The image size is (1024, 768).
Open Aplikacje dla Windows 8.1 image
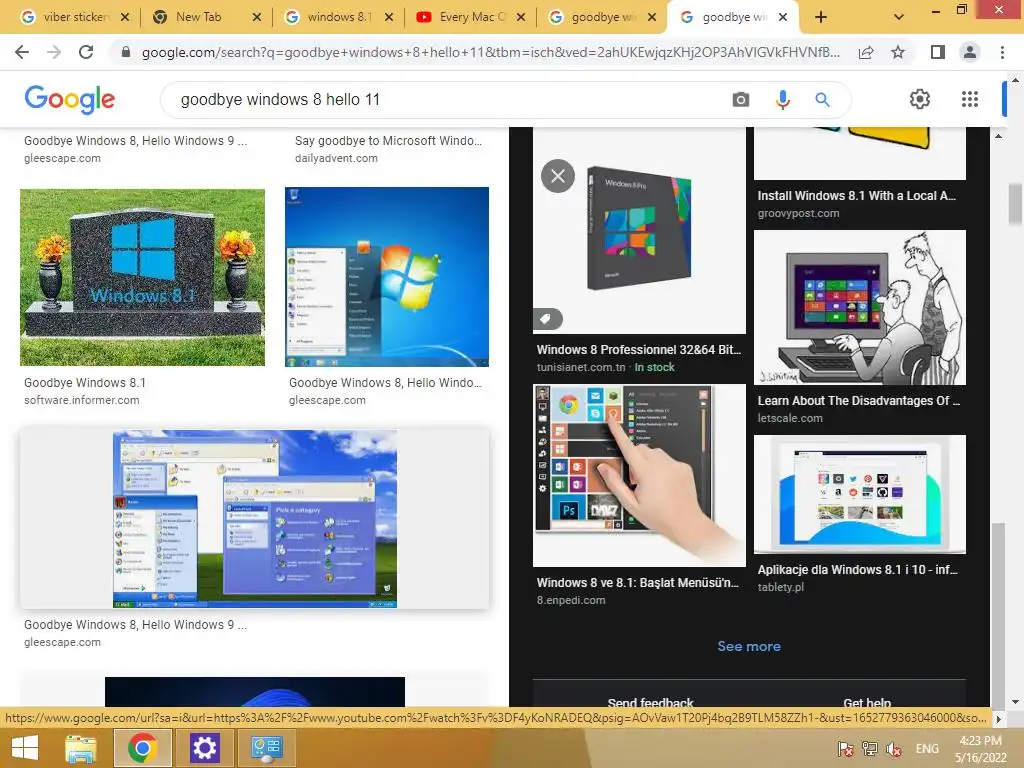point(859,494)
